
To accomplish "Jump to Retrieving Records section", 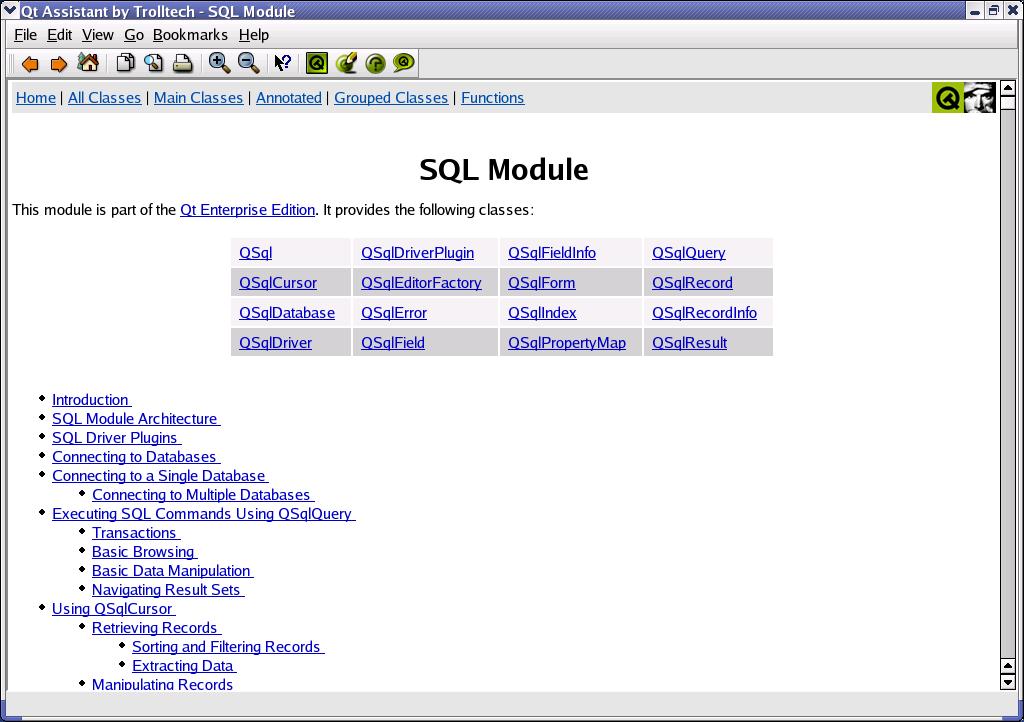I will coord(156,627).
